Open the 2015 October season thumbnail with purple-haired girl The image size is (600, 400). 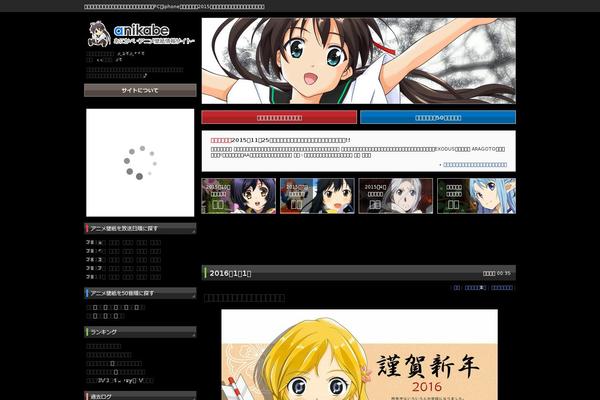[x=239, y=196]
